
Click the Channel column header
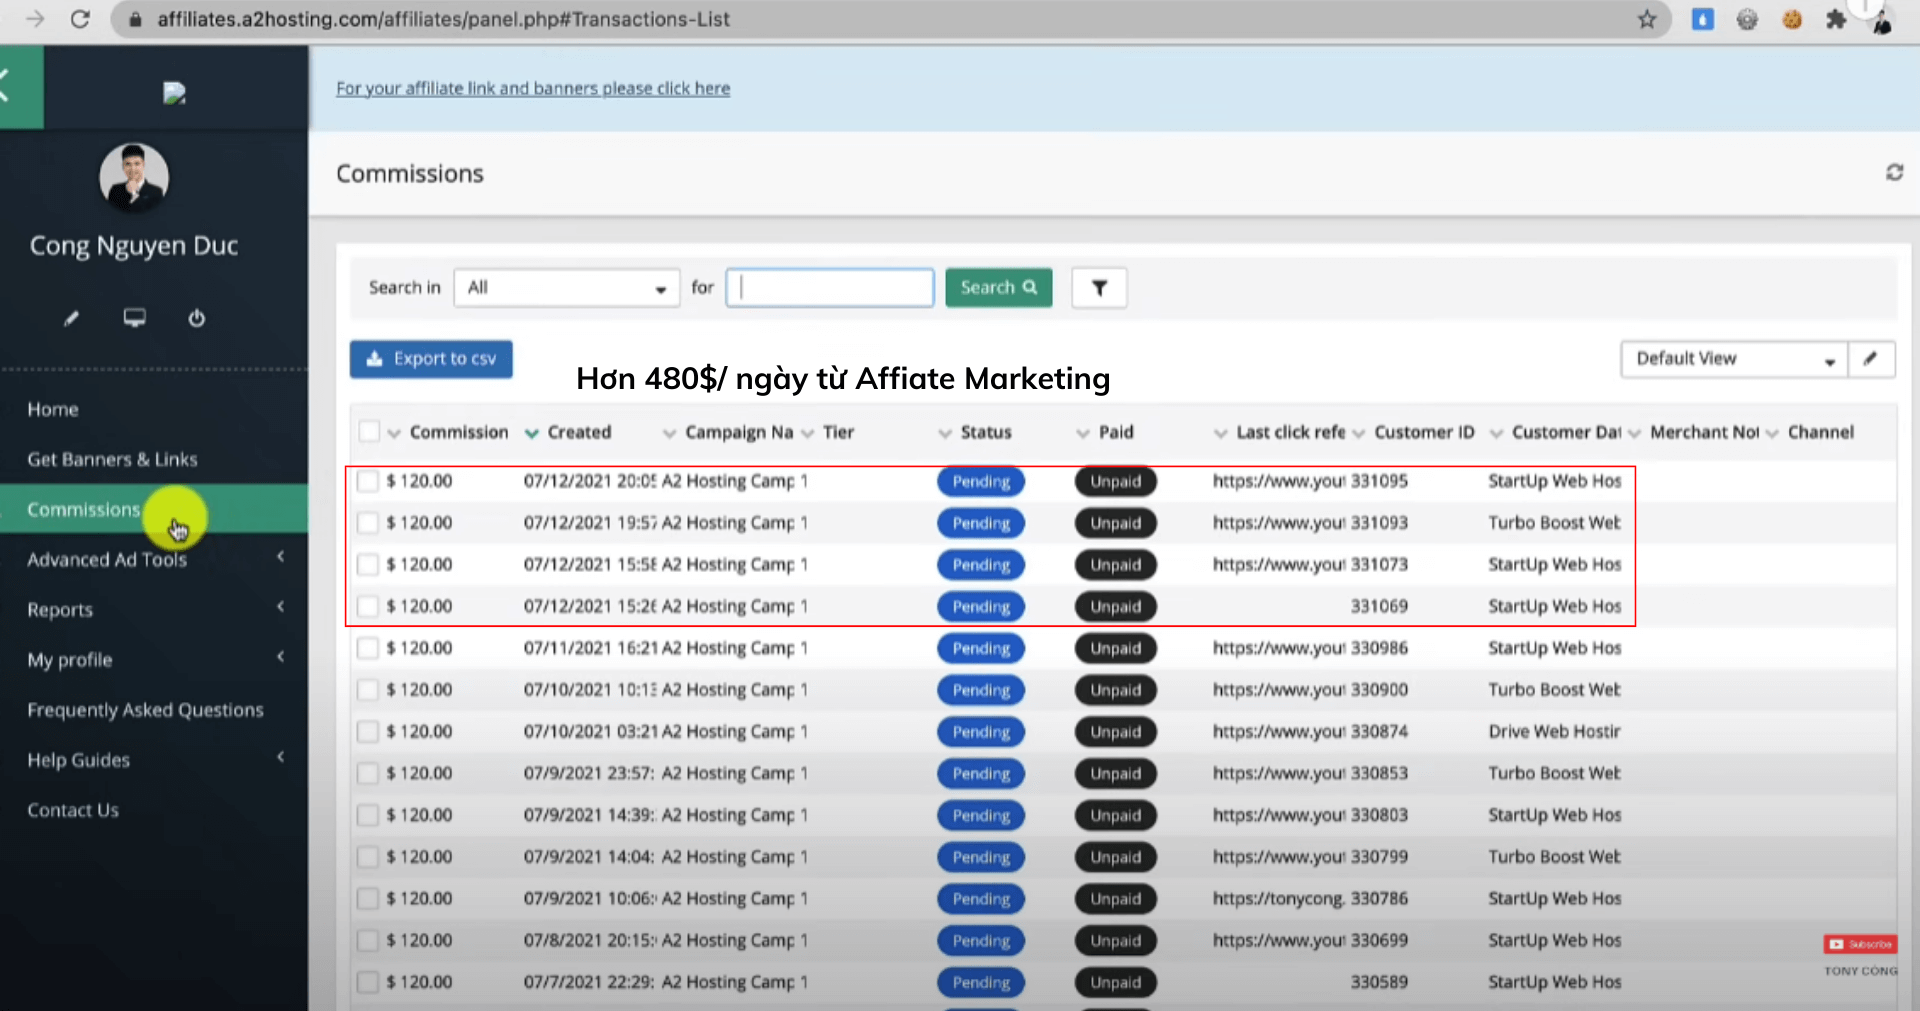click(1821, 432)
